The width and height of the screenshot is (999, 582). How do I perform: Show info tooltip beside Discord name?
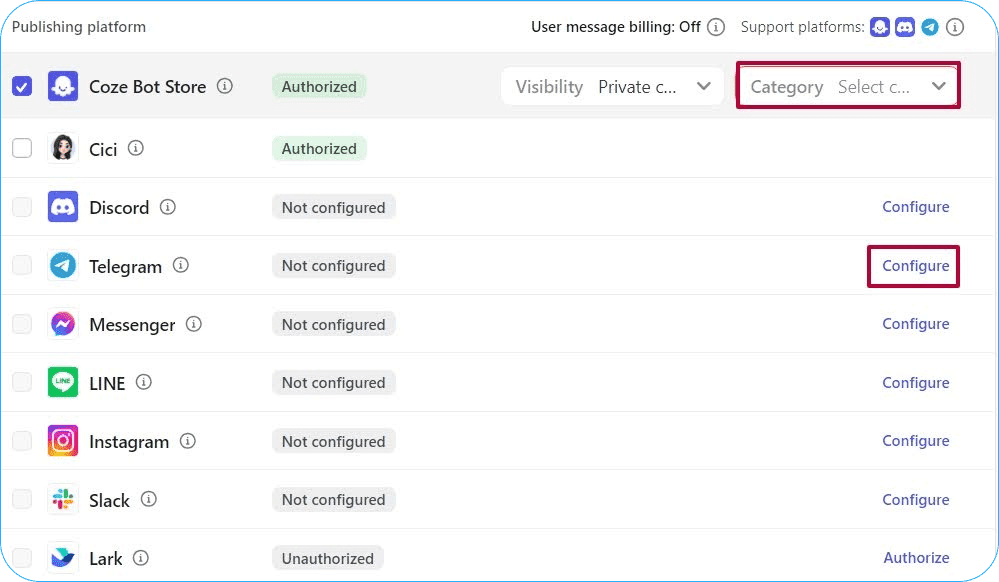click(x=167, y=207)
